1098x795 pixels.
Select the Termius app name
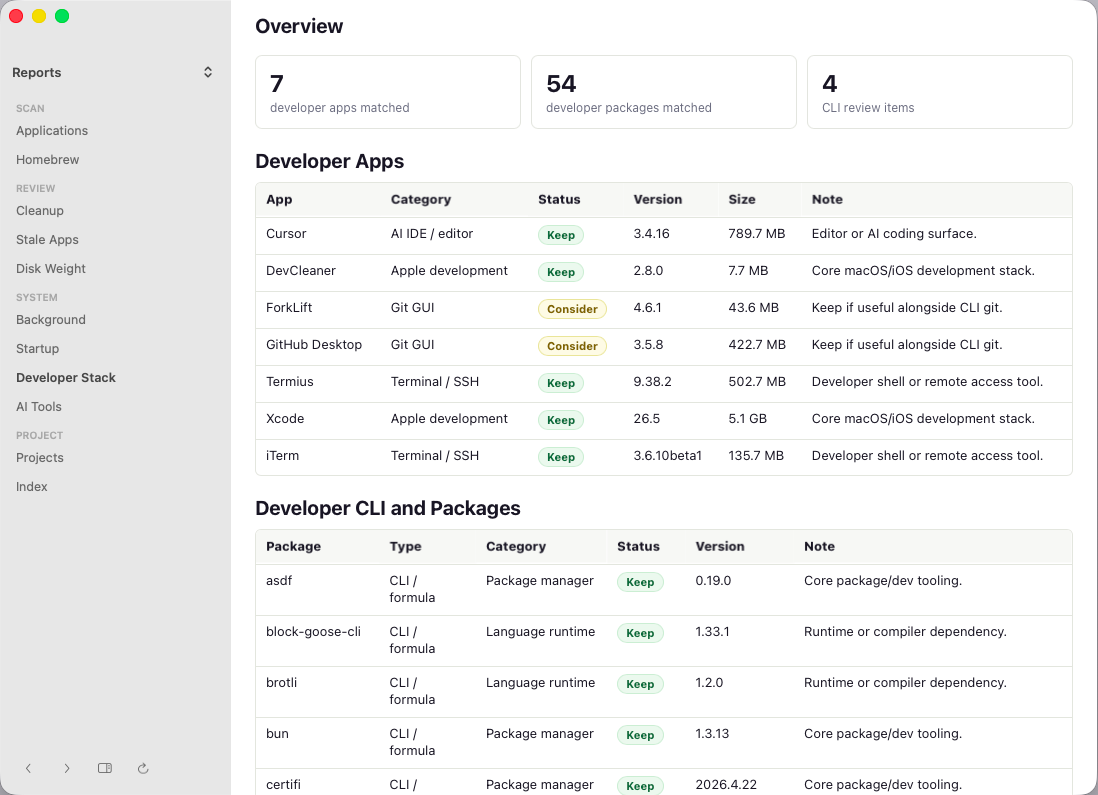click(x=289, y=382)
